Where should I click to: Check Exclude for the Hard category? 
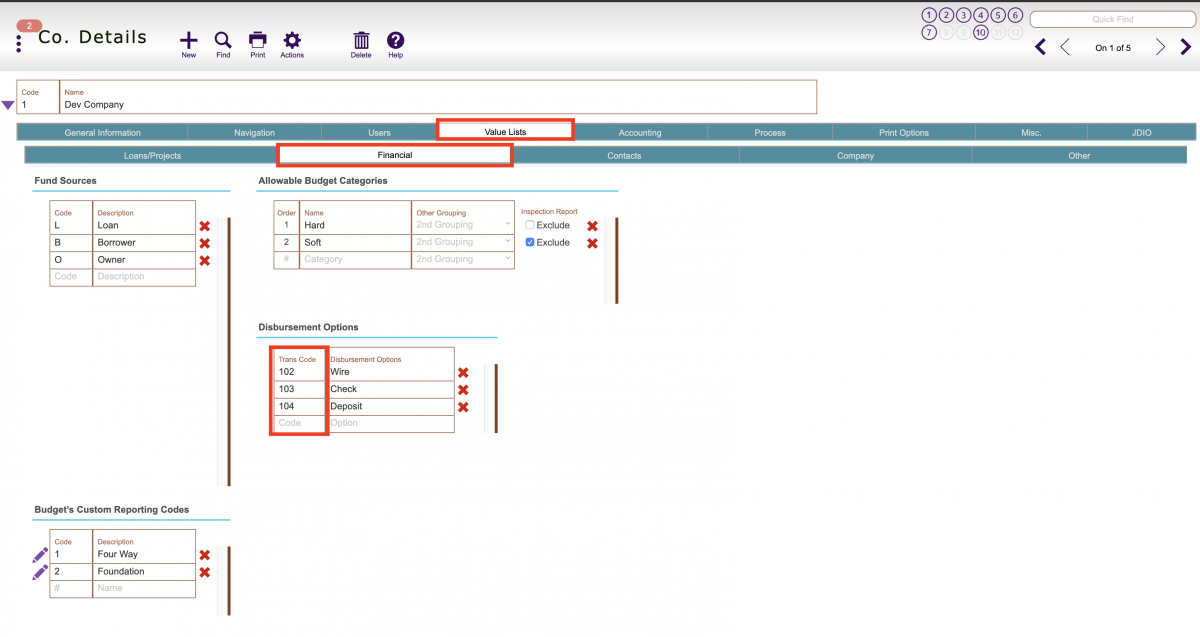point(529,224)
